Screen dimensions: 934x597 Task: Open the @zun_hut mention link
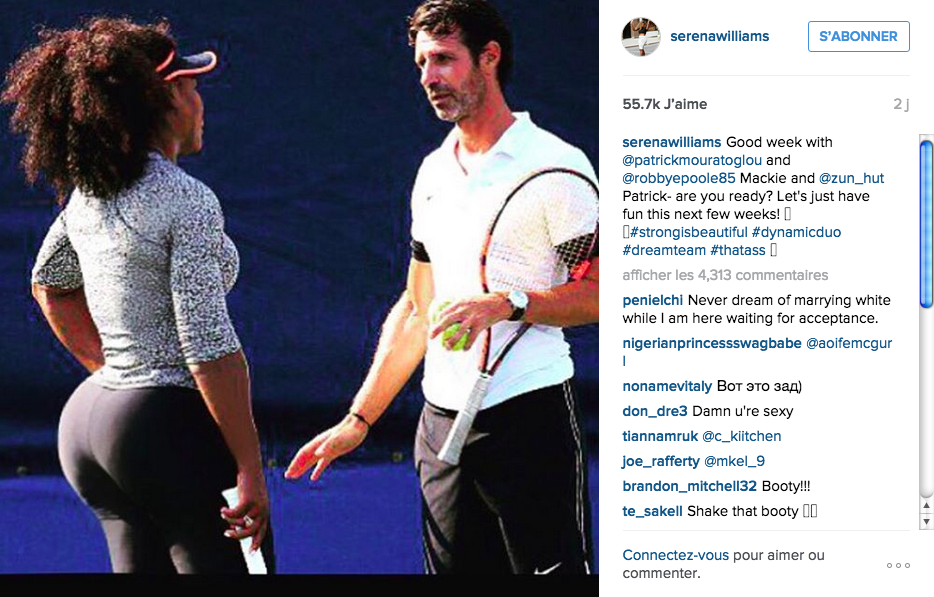[851, 178]
